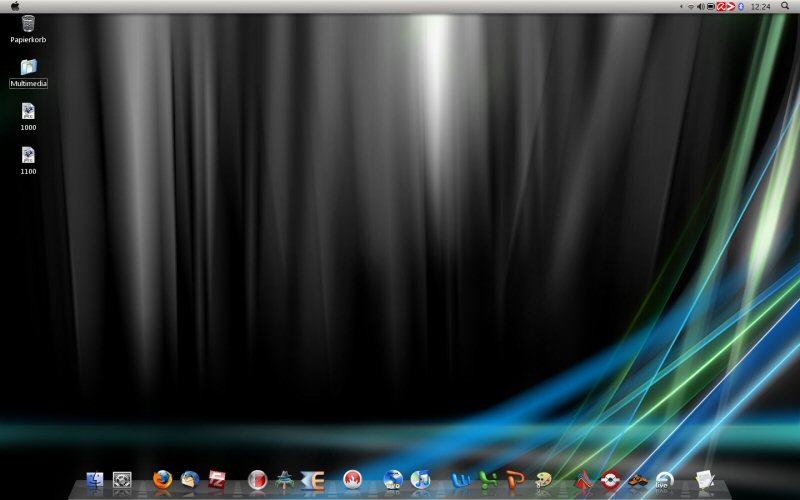Open the Multimedia folder on desktop
The width and height of the screenshot is (800, 500).
28,68
